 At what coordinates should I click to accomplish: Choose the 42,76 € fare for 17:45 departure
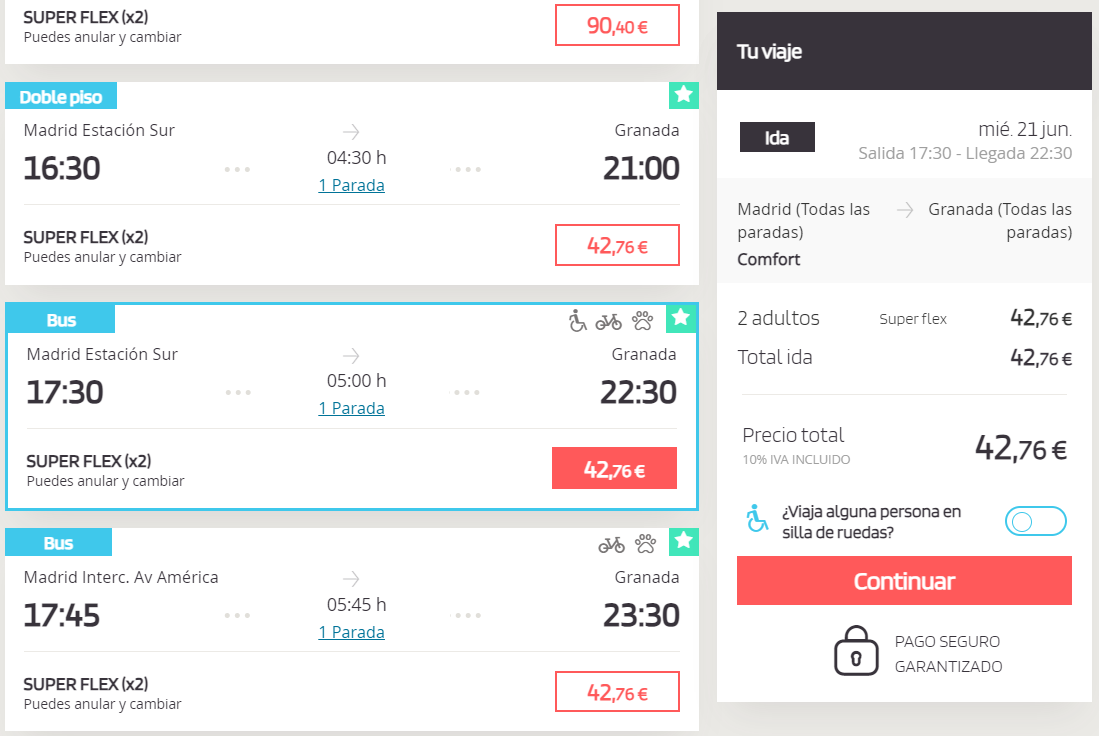pos(617,692)
